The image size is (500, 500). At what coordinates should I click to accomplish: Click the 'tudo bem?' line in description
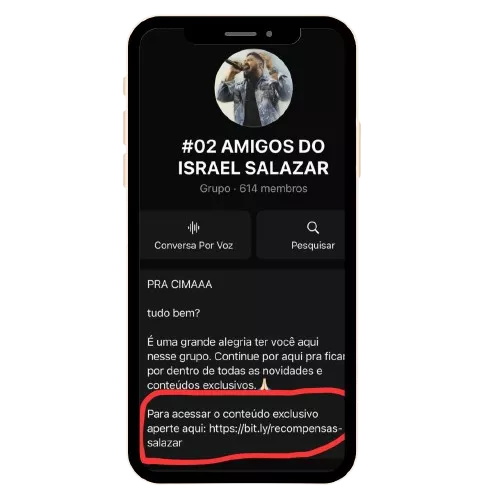coord(173,313)
